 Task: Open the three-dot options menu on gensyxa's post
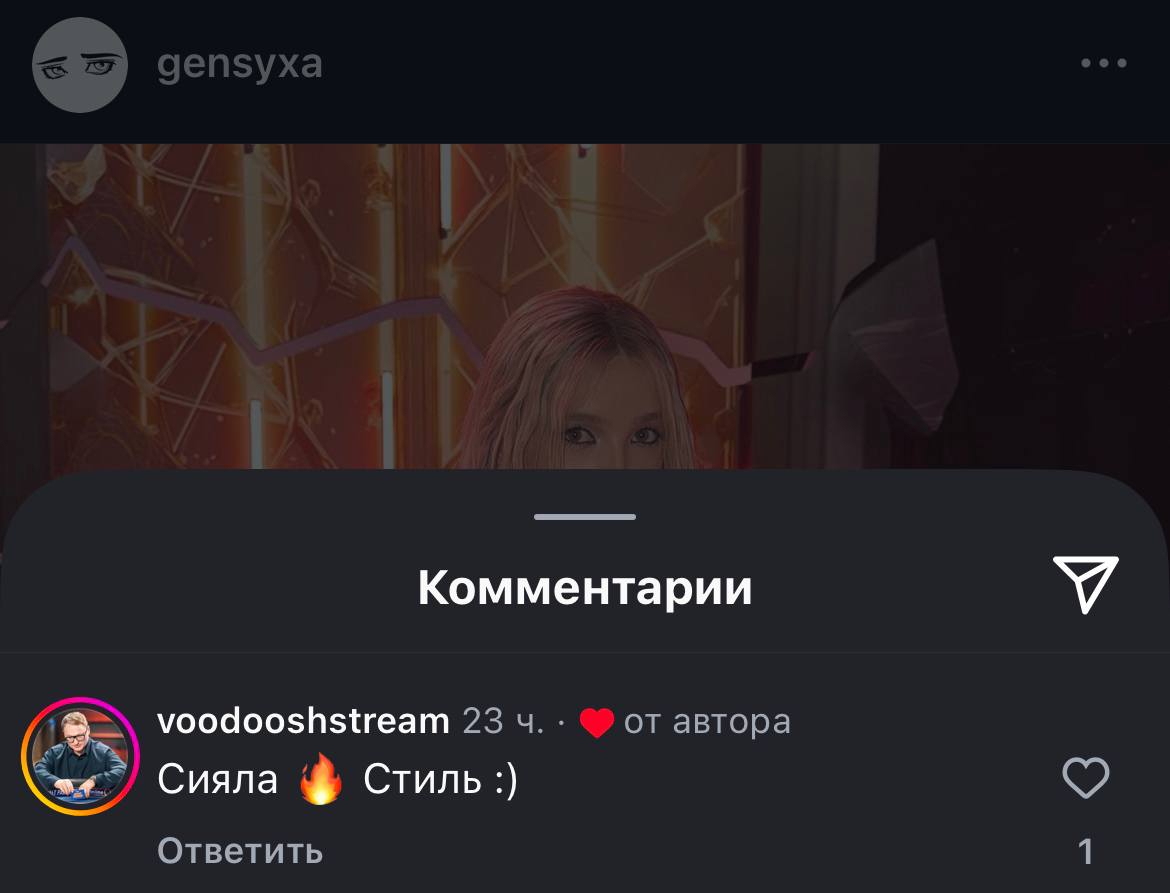[x=1104, y=63]
